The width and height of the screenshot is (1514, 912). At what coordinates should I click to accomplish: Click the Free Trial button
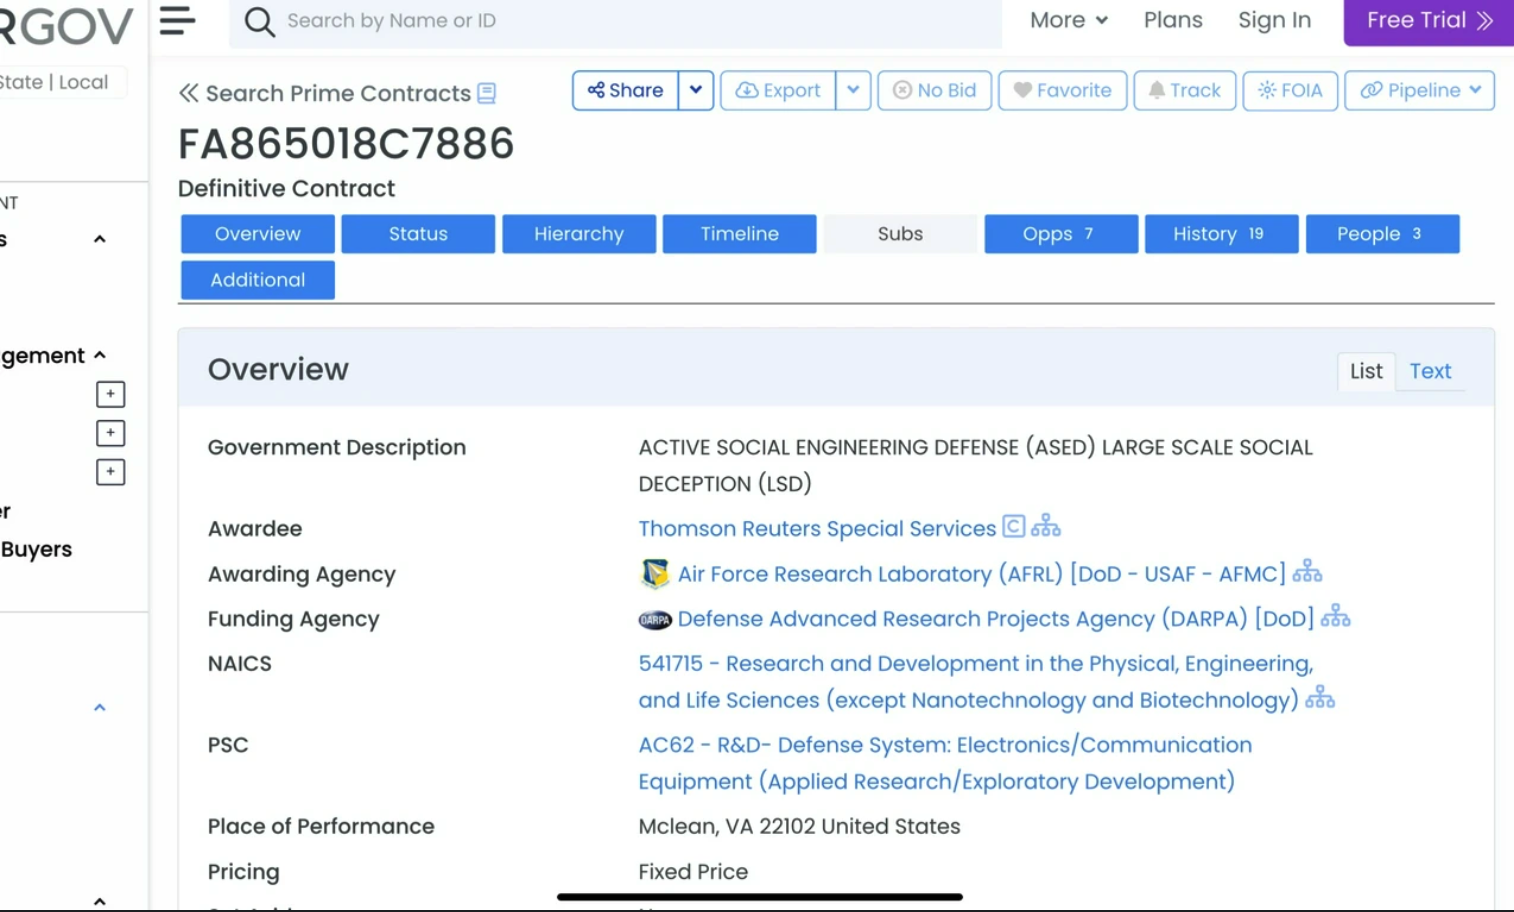pos(1428,21)
